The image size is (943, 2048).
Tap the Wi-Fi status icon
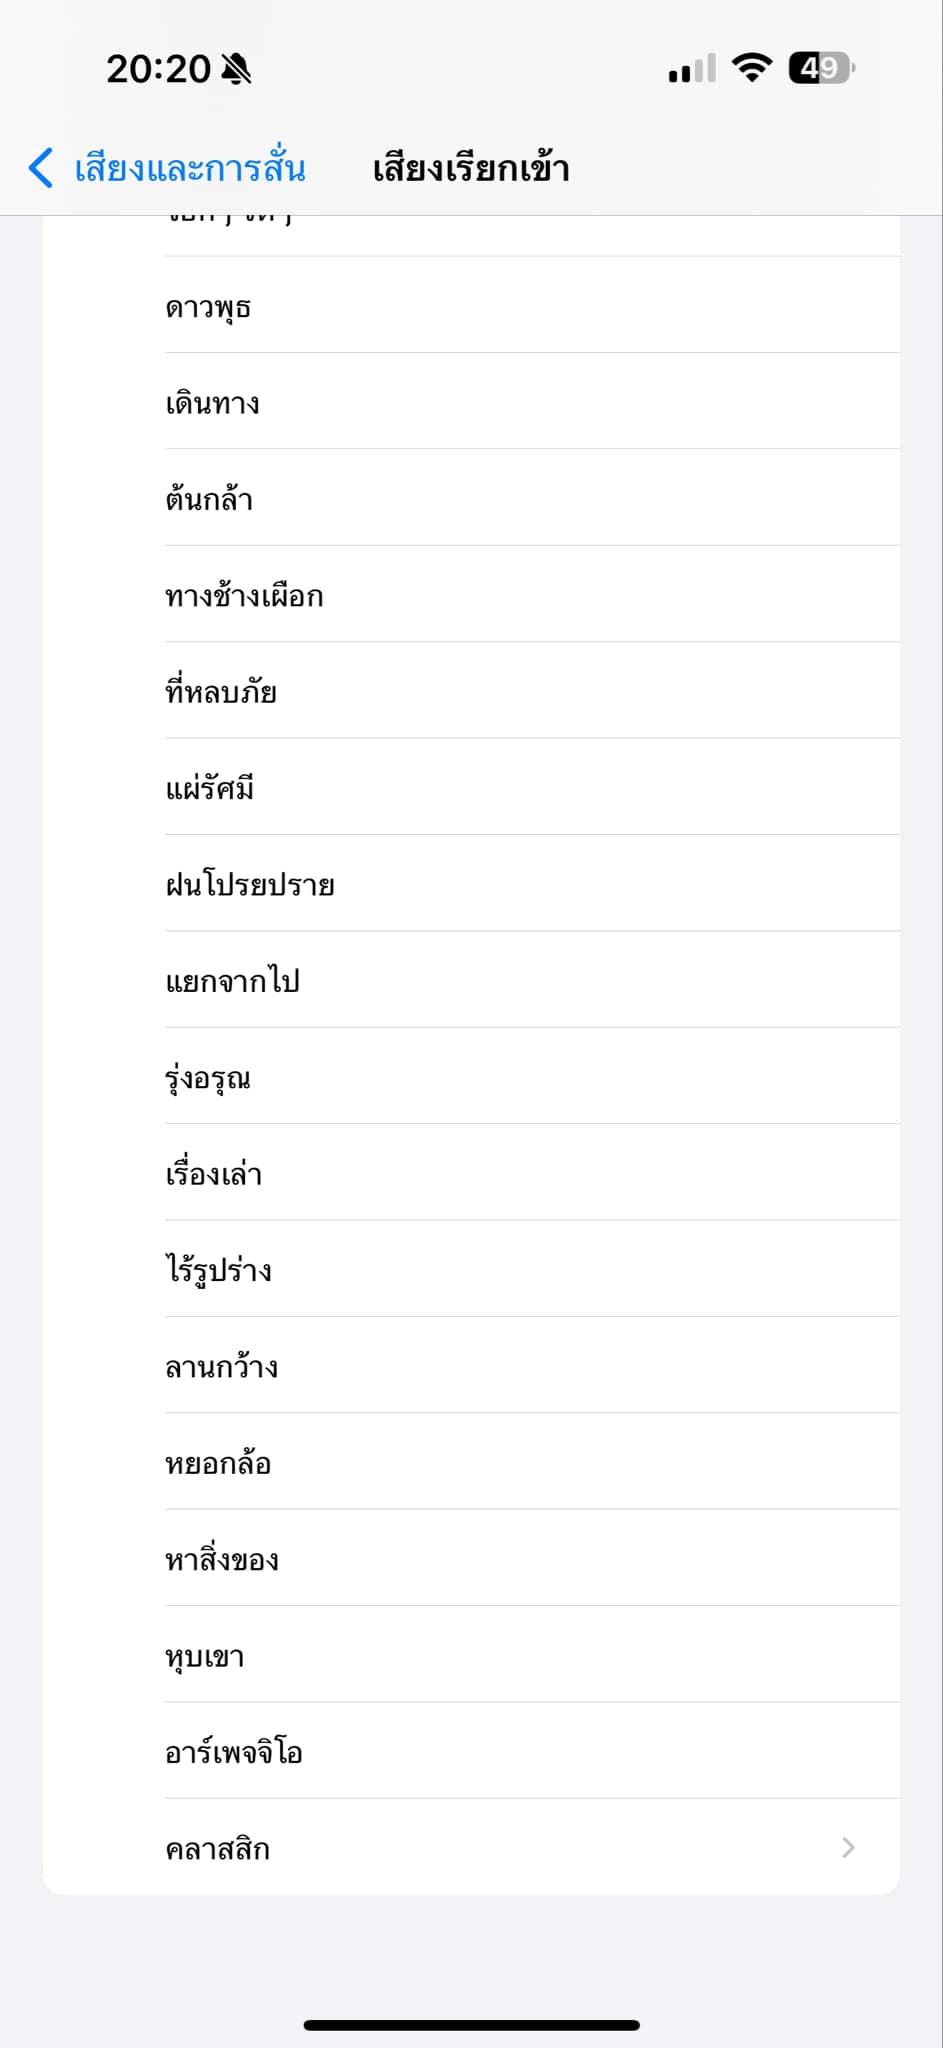point(751,68)
